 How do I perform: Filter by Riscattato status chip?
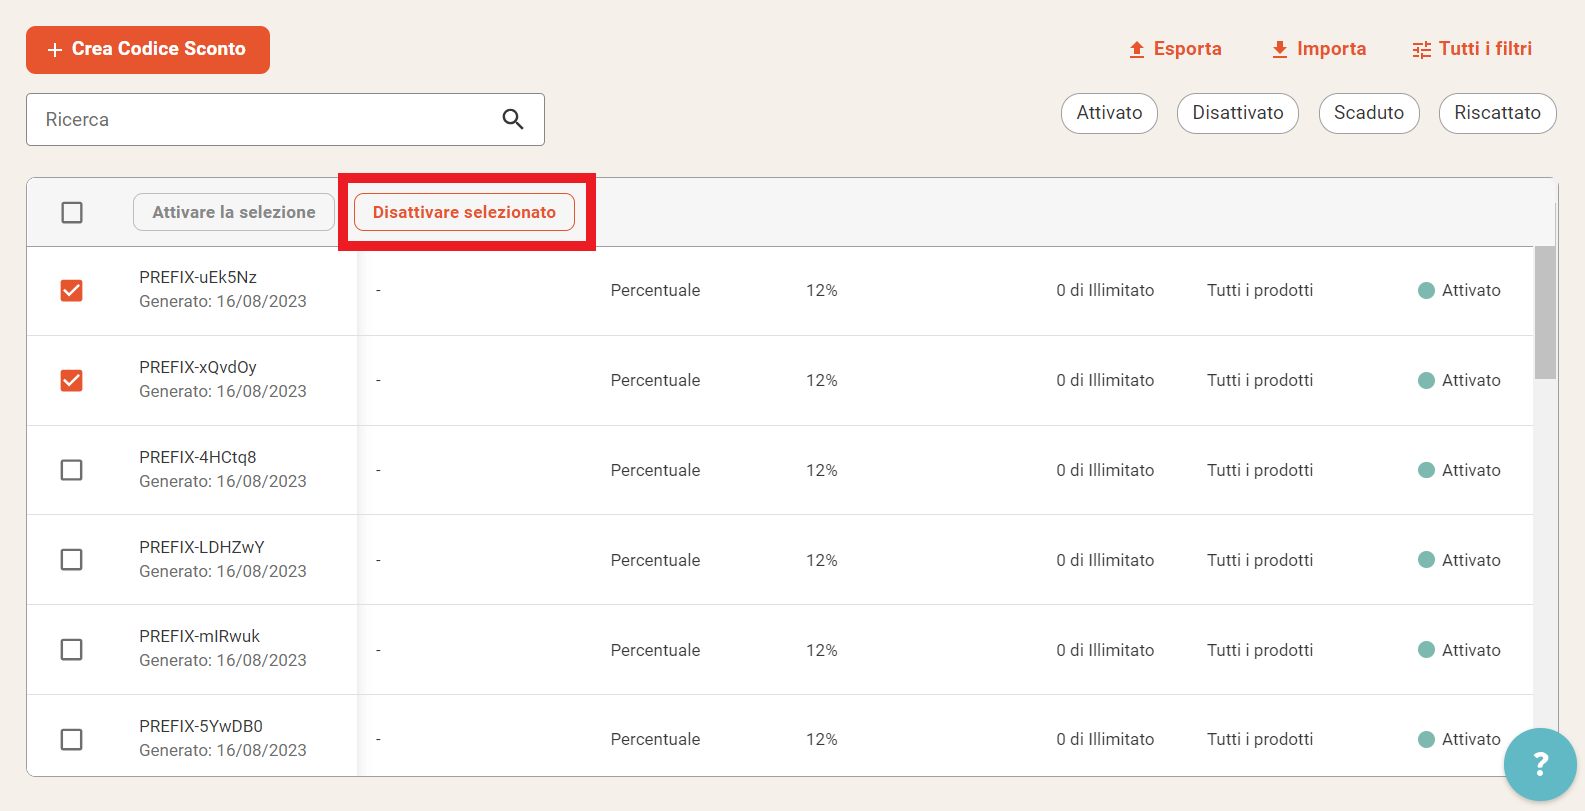click(1497, 113)
